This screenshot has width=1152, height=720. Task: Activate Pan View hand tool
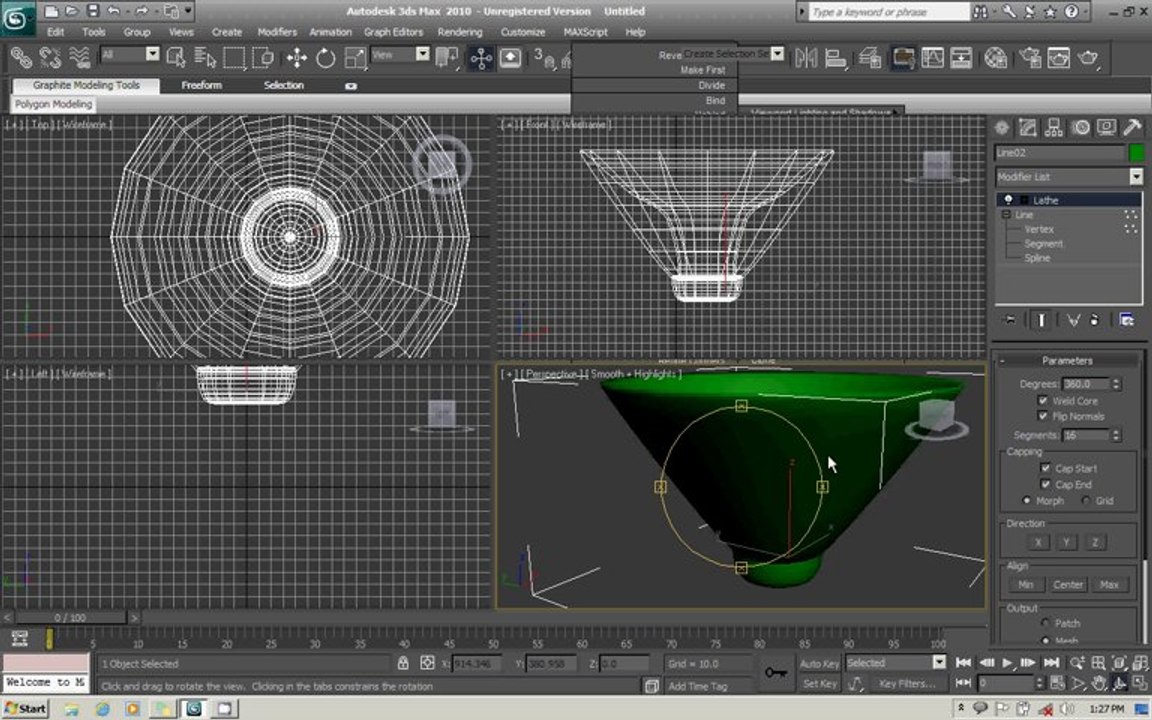tap(1098, 683)
